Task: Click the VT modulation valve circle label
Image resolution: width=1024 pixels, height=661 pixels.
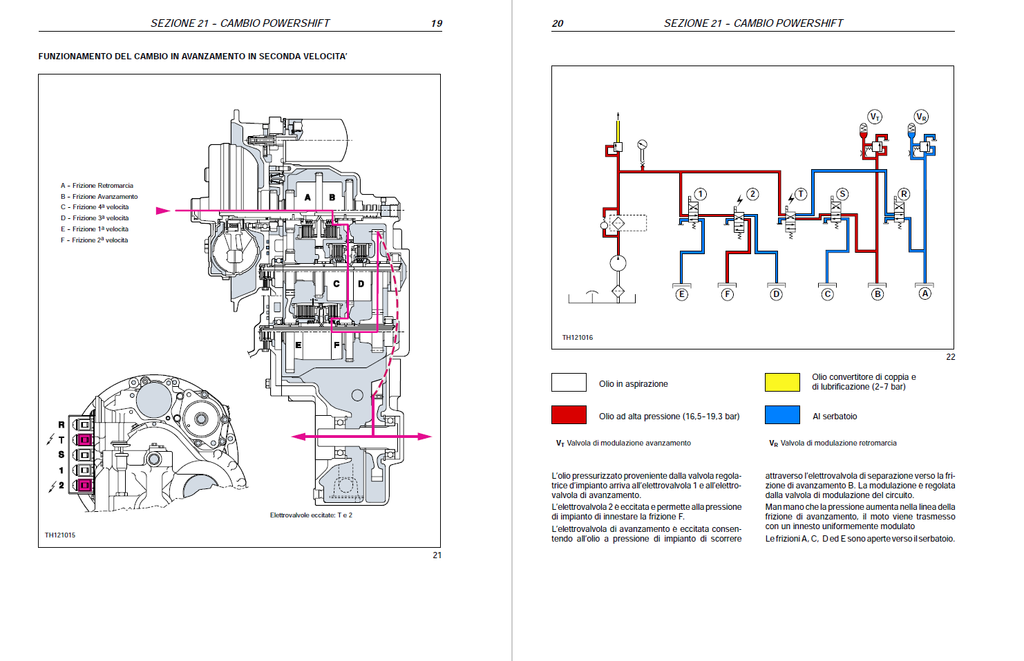Action: click(874, 117)
